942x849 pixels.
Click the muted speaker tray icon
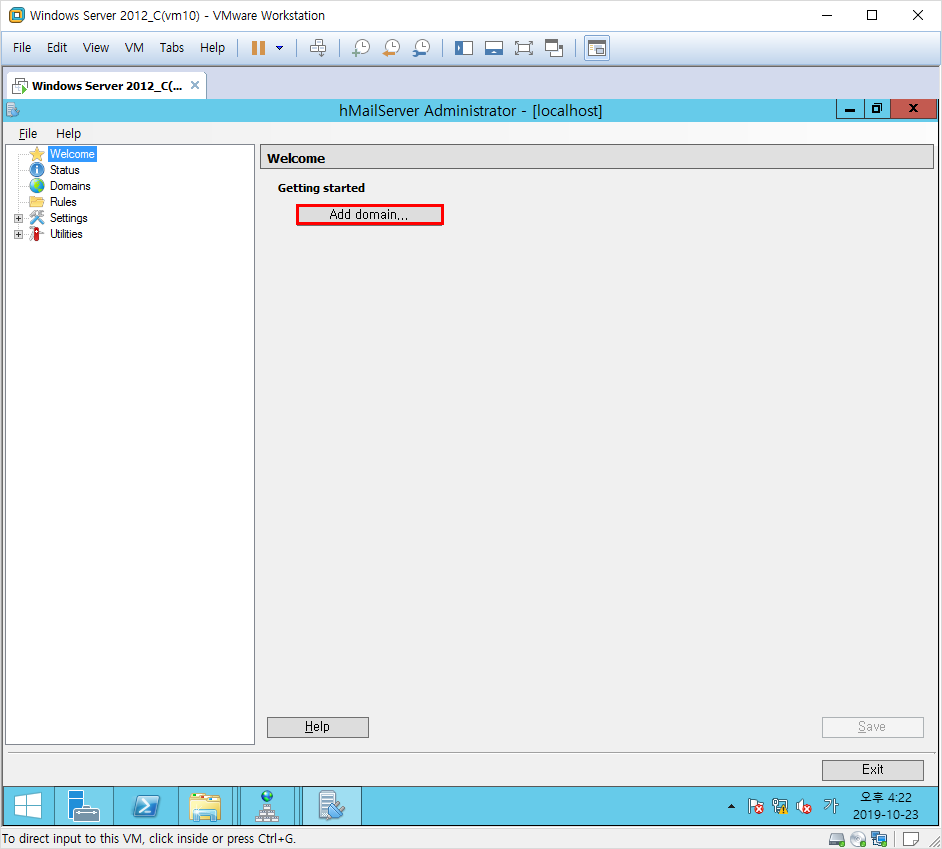(804, 806)
